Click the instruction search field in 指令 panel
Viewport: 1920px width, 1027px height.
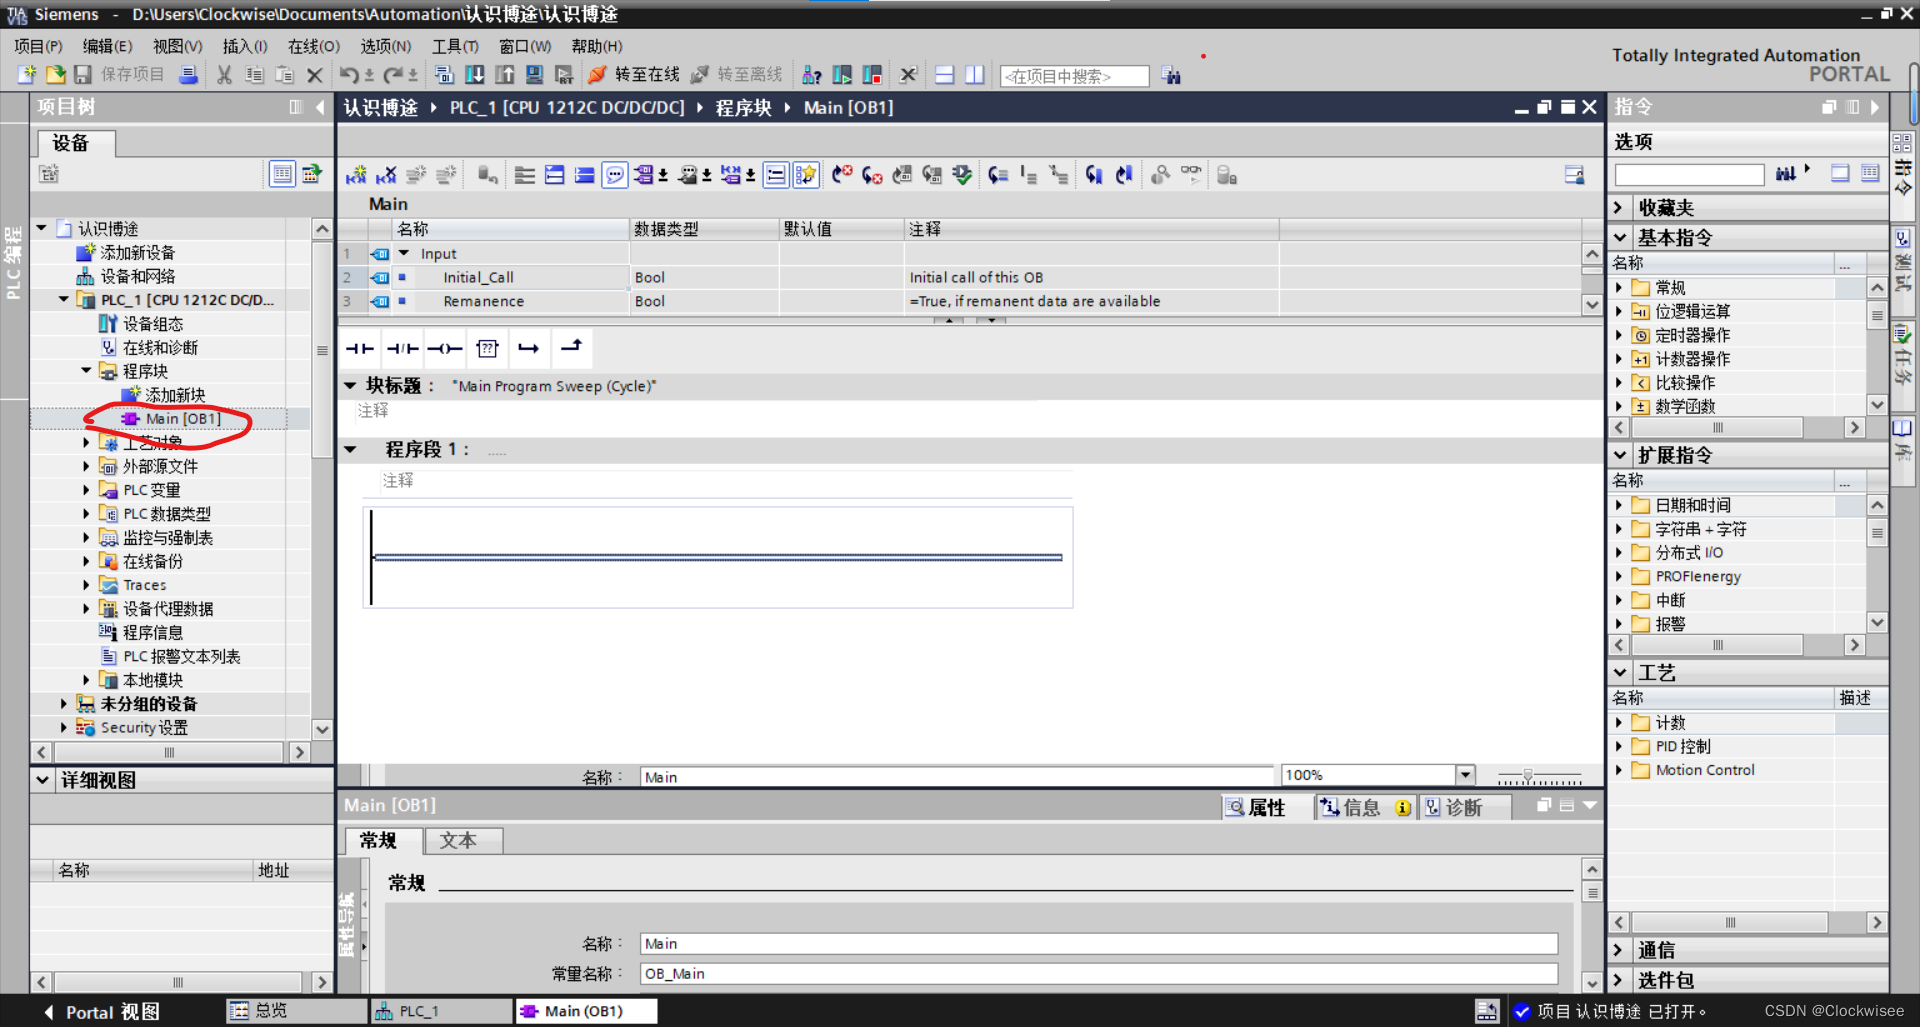pyautogui.click(x=1689, y=175)
